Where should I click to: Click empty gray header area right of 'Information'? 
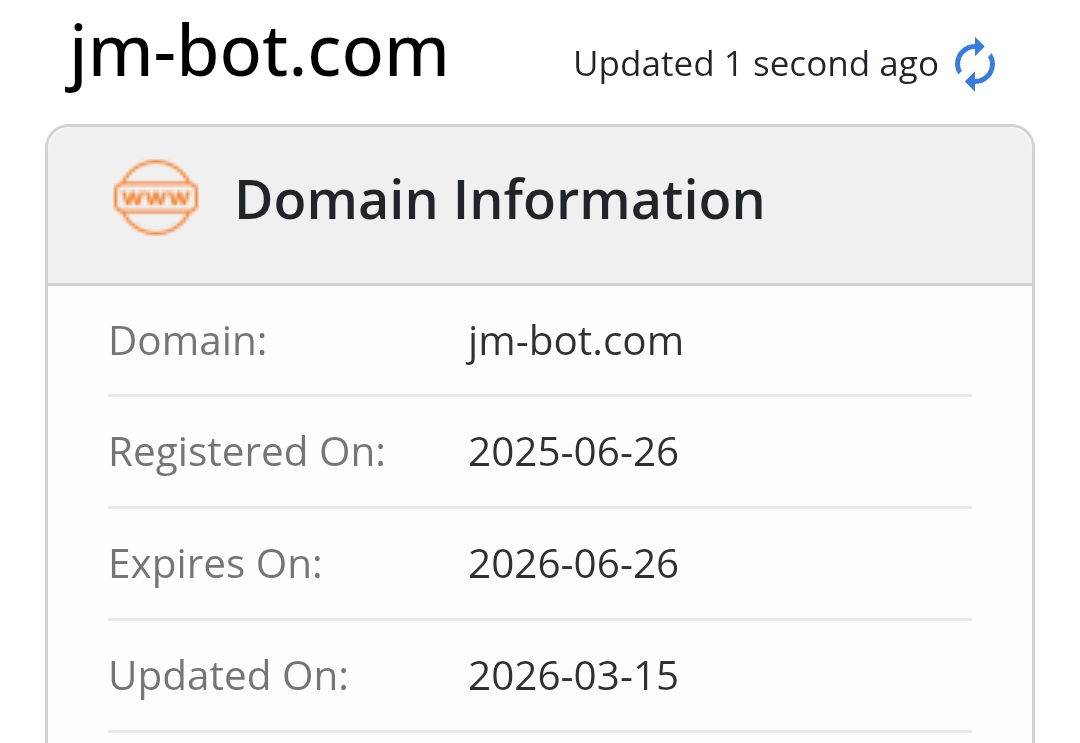pos(900,200)
